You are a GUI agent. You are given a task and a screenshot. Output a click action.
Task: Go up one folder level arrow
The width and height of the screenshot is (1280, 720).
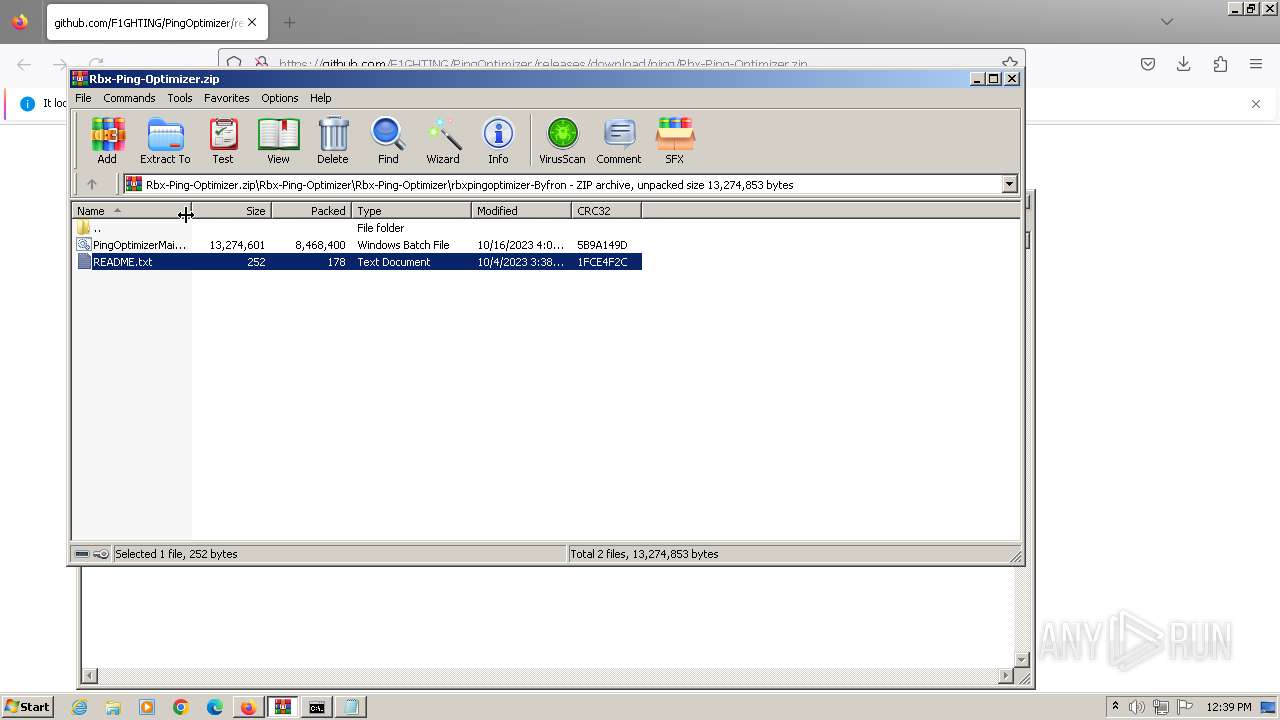[92, 184]
